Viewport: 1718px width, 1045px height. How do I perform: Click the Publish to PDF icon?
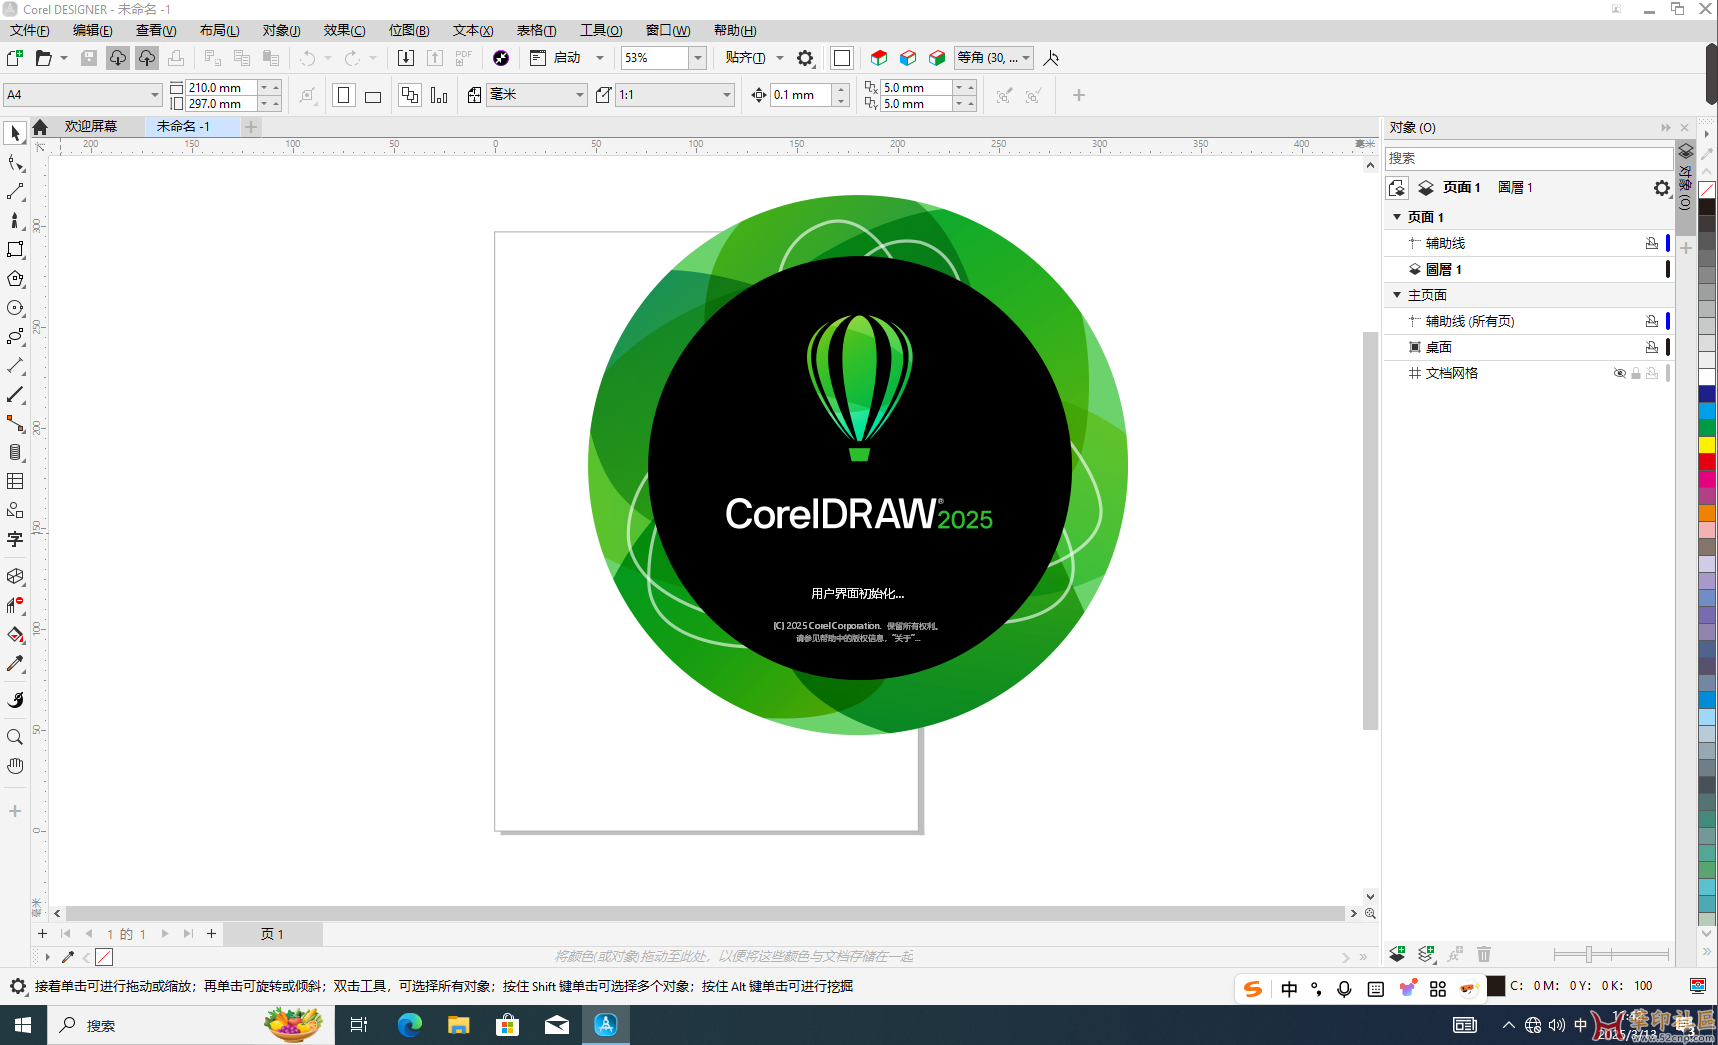463,58
